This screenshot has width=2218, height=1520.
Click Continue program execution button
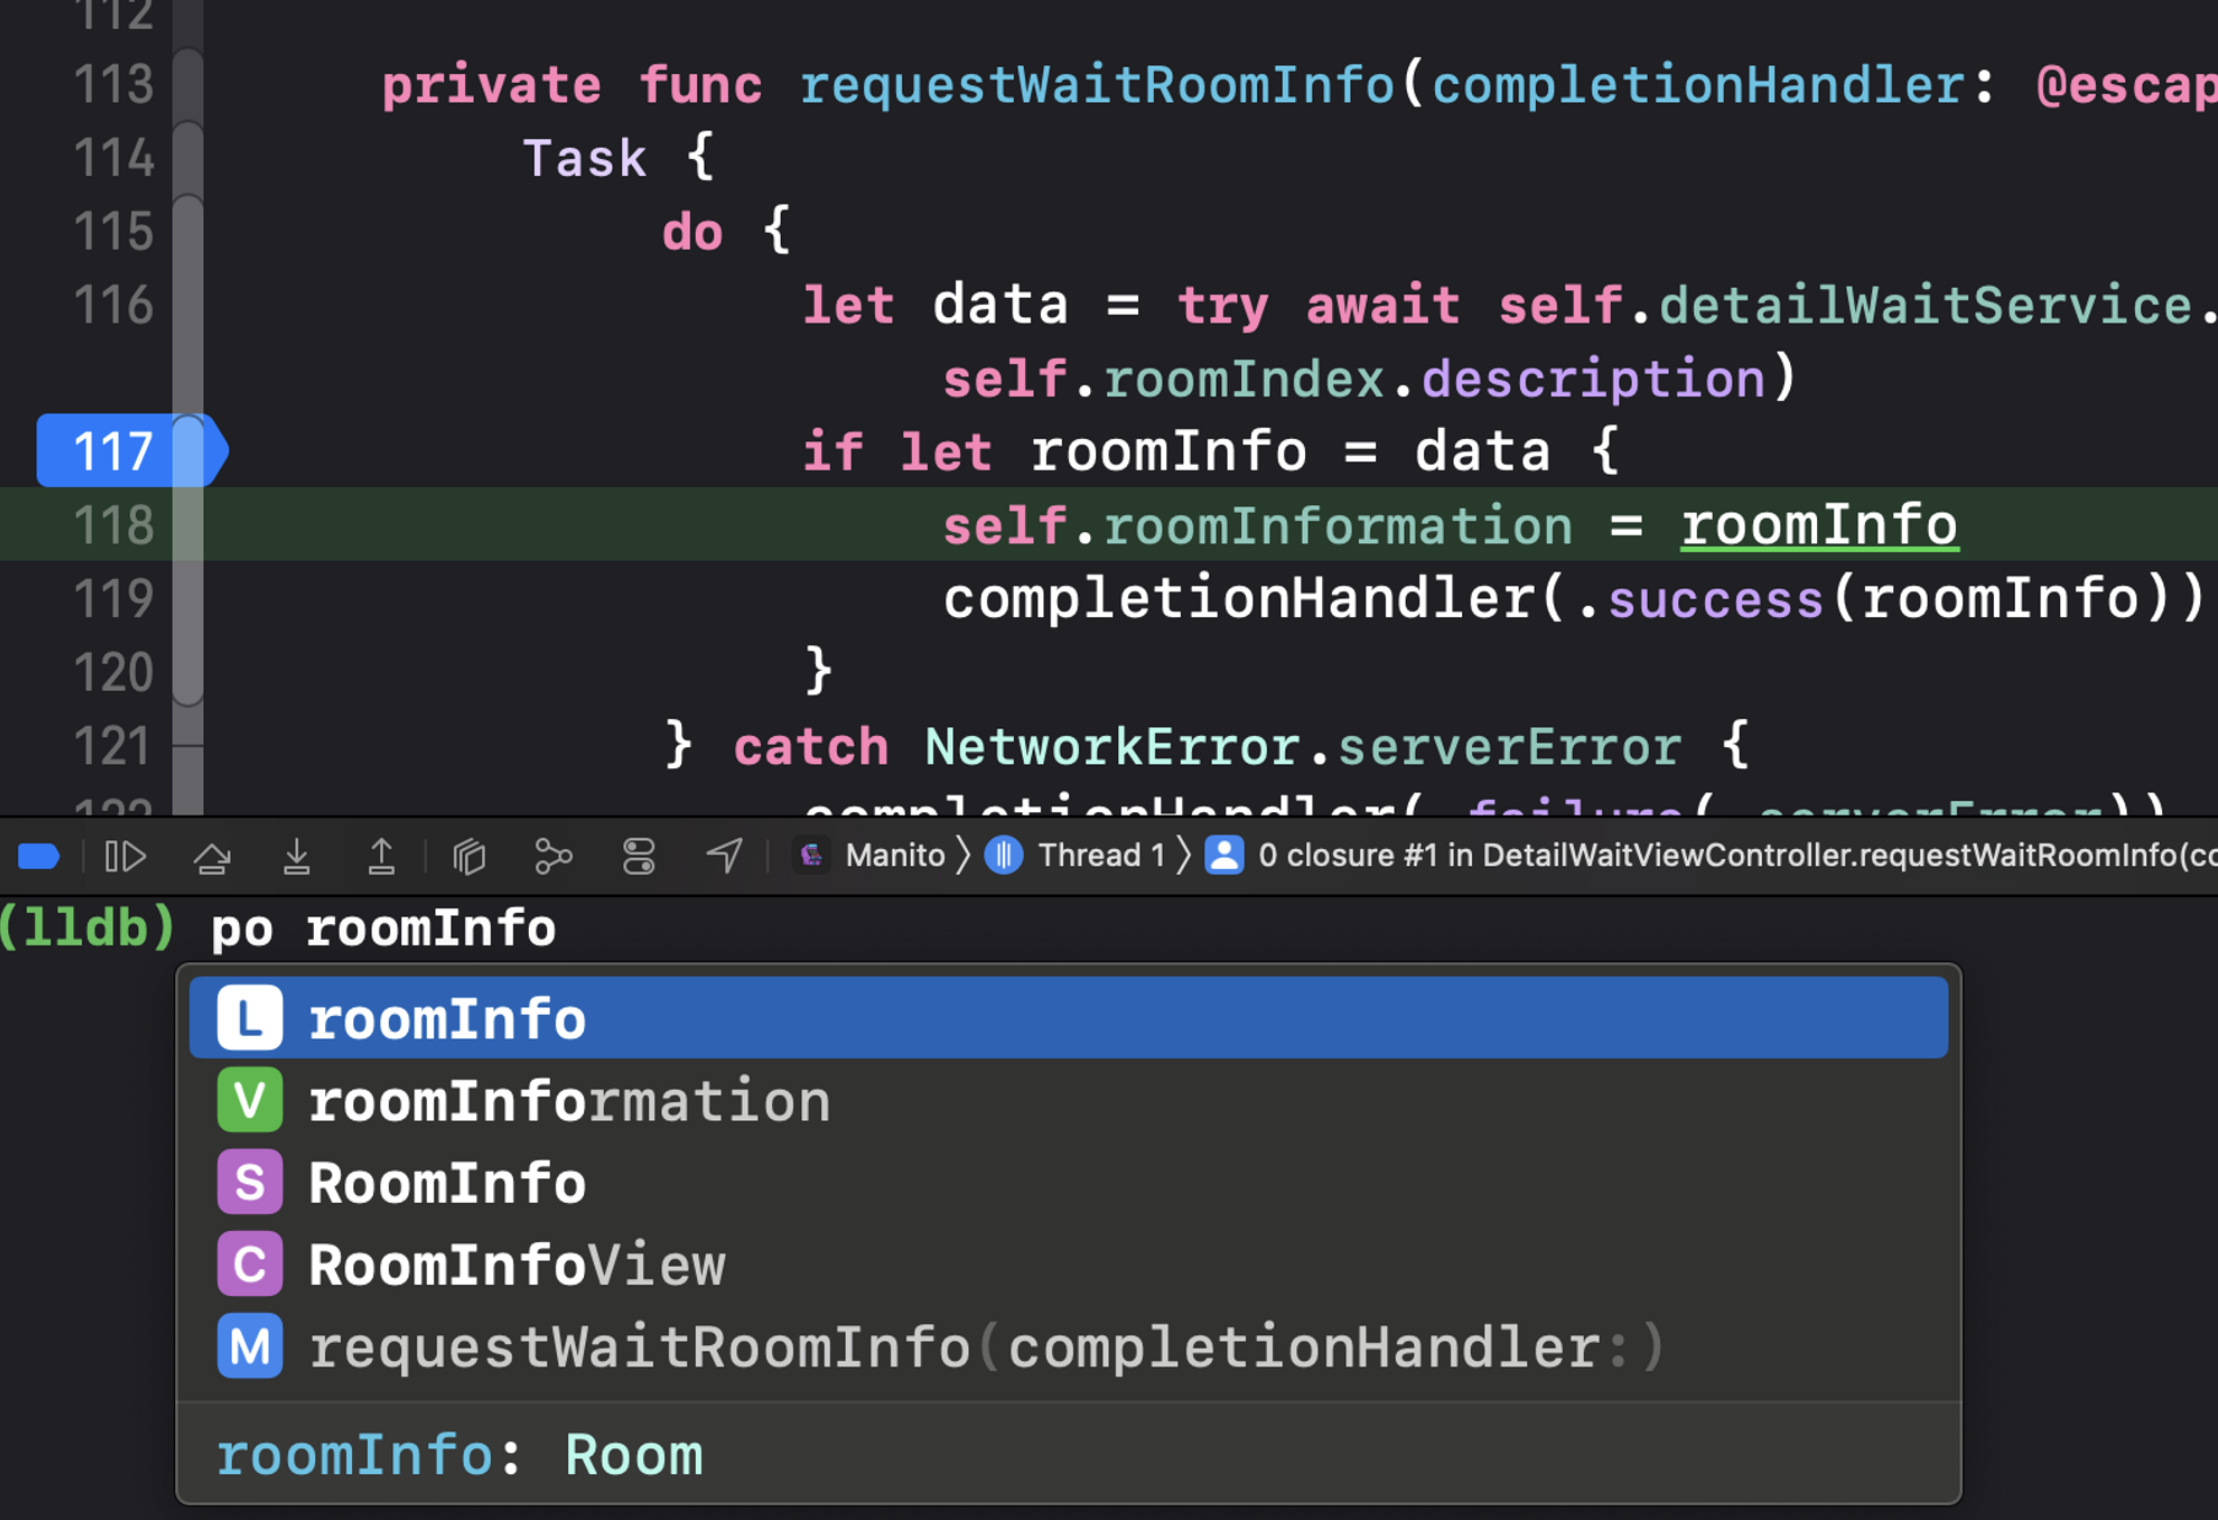[x=126, y=856]
